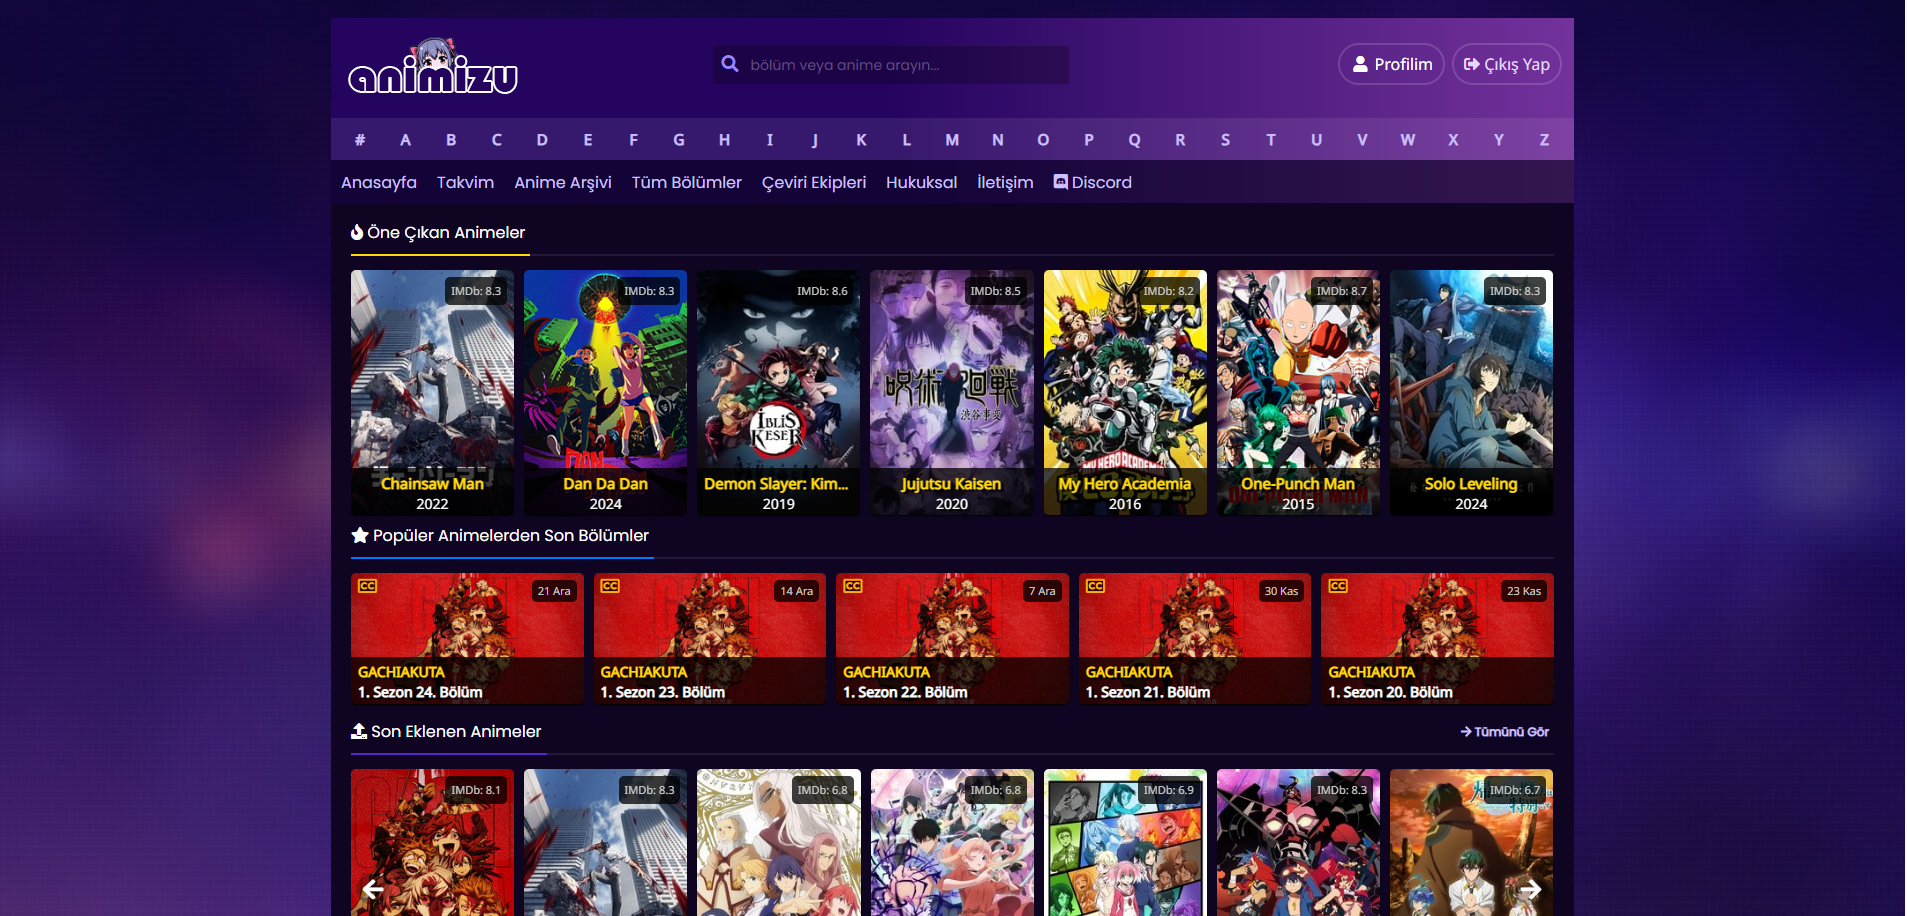Click the IMDb 8.7 badge on One-Punch Man
This screenshot has height=916, width=1907.
[x=1341, y=291]
